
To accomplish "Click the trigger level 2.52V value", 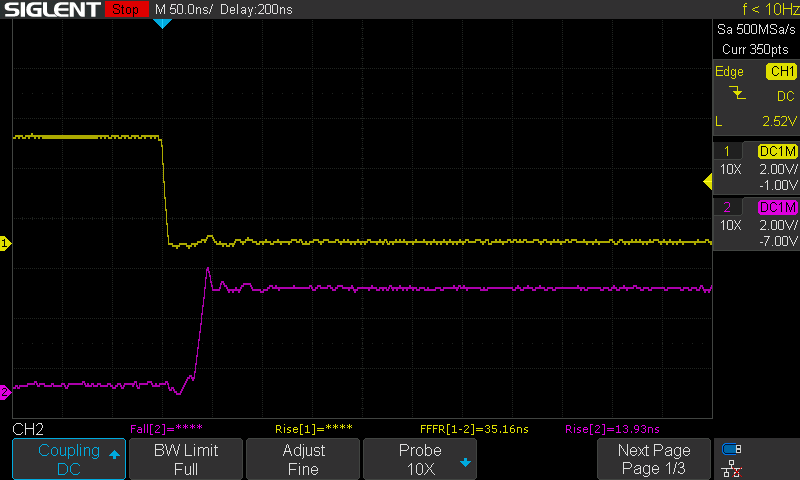I will click(x=779, y=121).
